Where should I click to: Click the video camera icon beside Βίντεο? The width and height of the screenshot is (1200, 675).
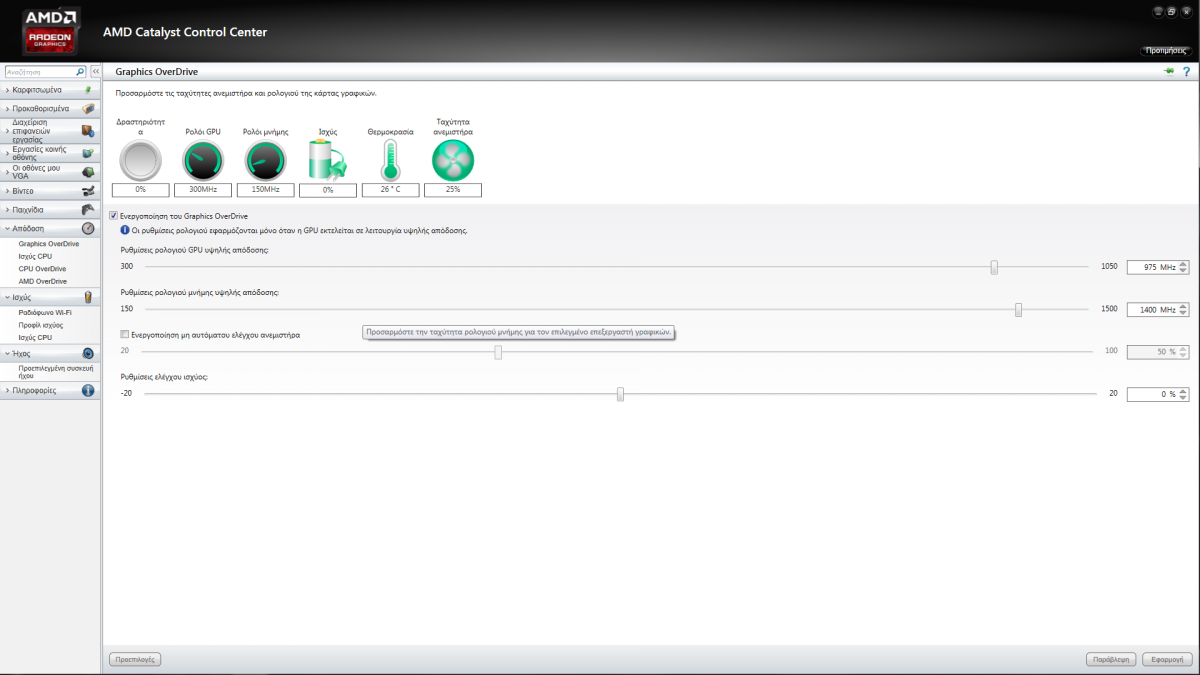point(88,191)
